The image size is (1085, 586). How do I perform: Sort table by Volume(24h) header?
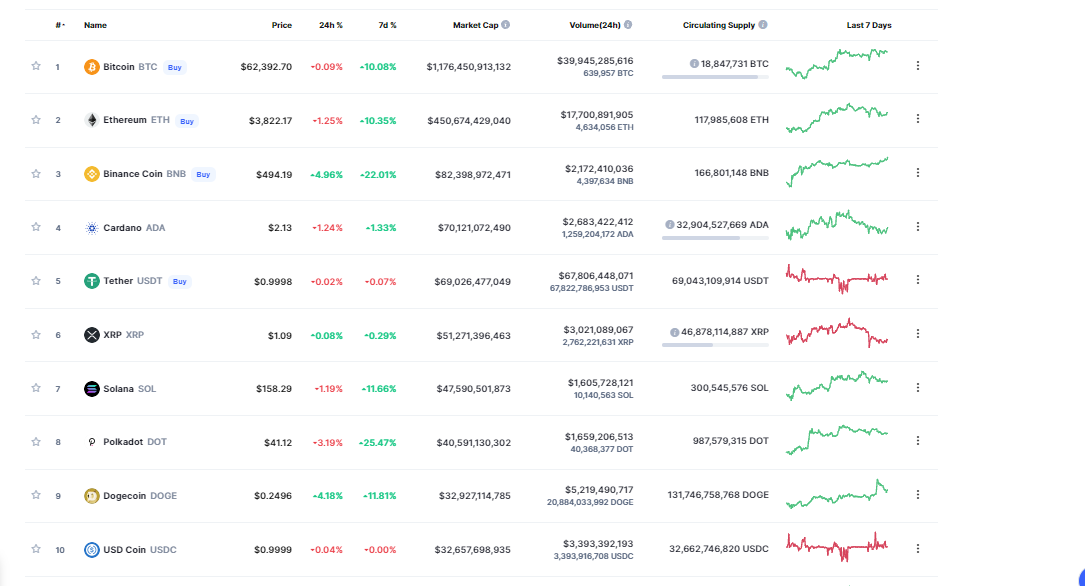[595, 25]
